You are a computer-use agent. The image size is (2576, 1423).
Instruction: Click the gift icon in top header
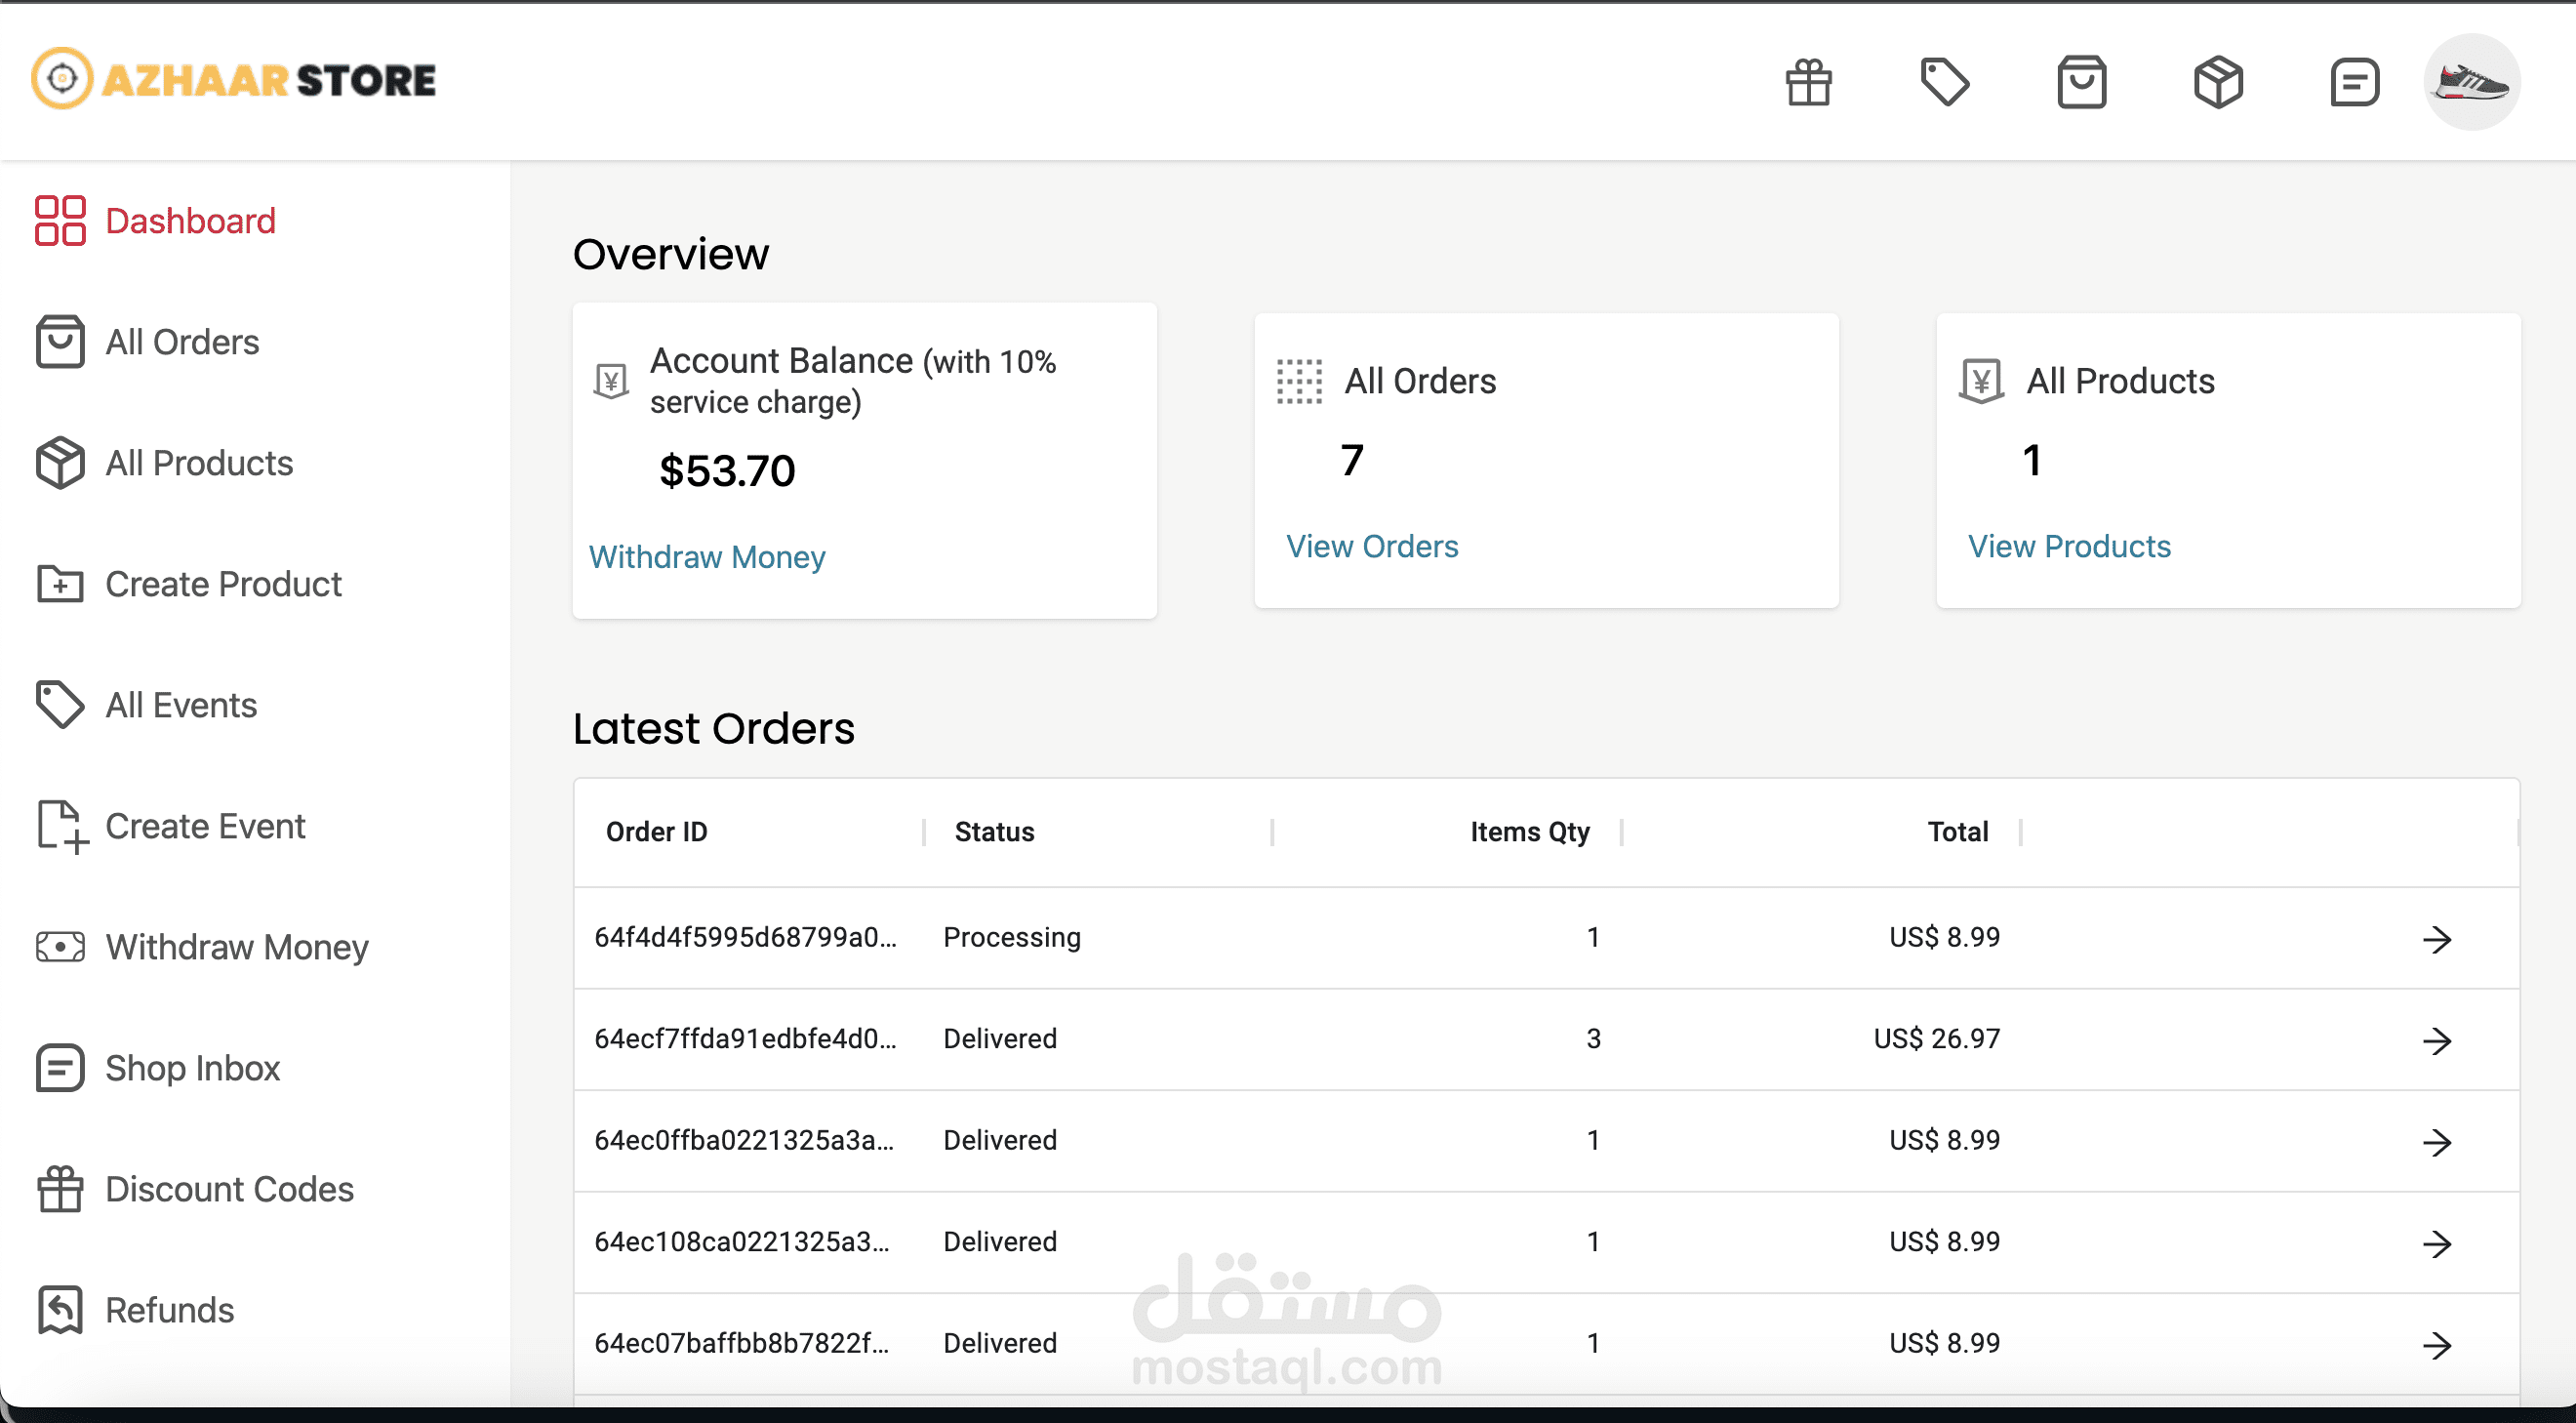tap(1808, 82)
